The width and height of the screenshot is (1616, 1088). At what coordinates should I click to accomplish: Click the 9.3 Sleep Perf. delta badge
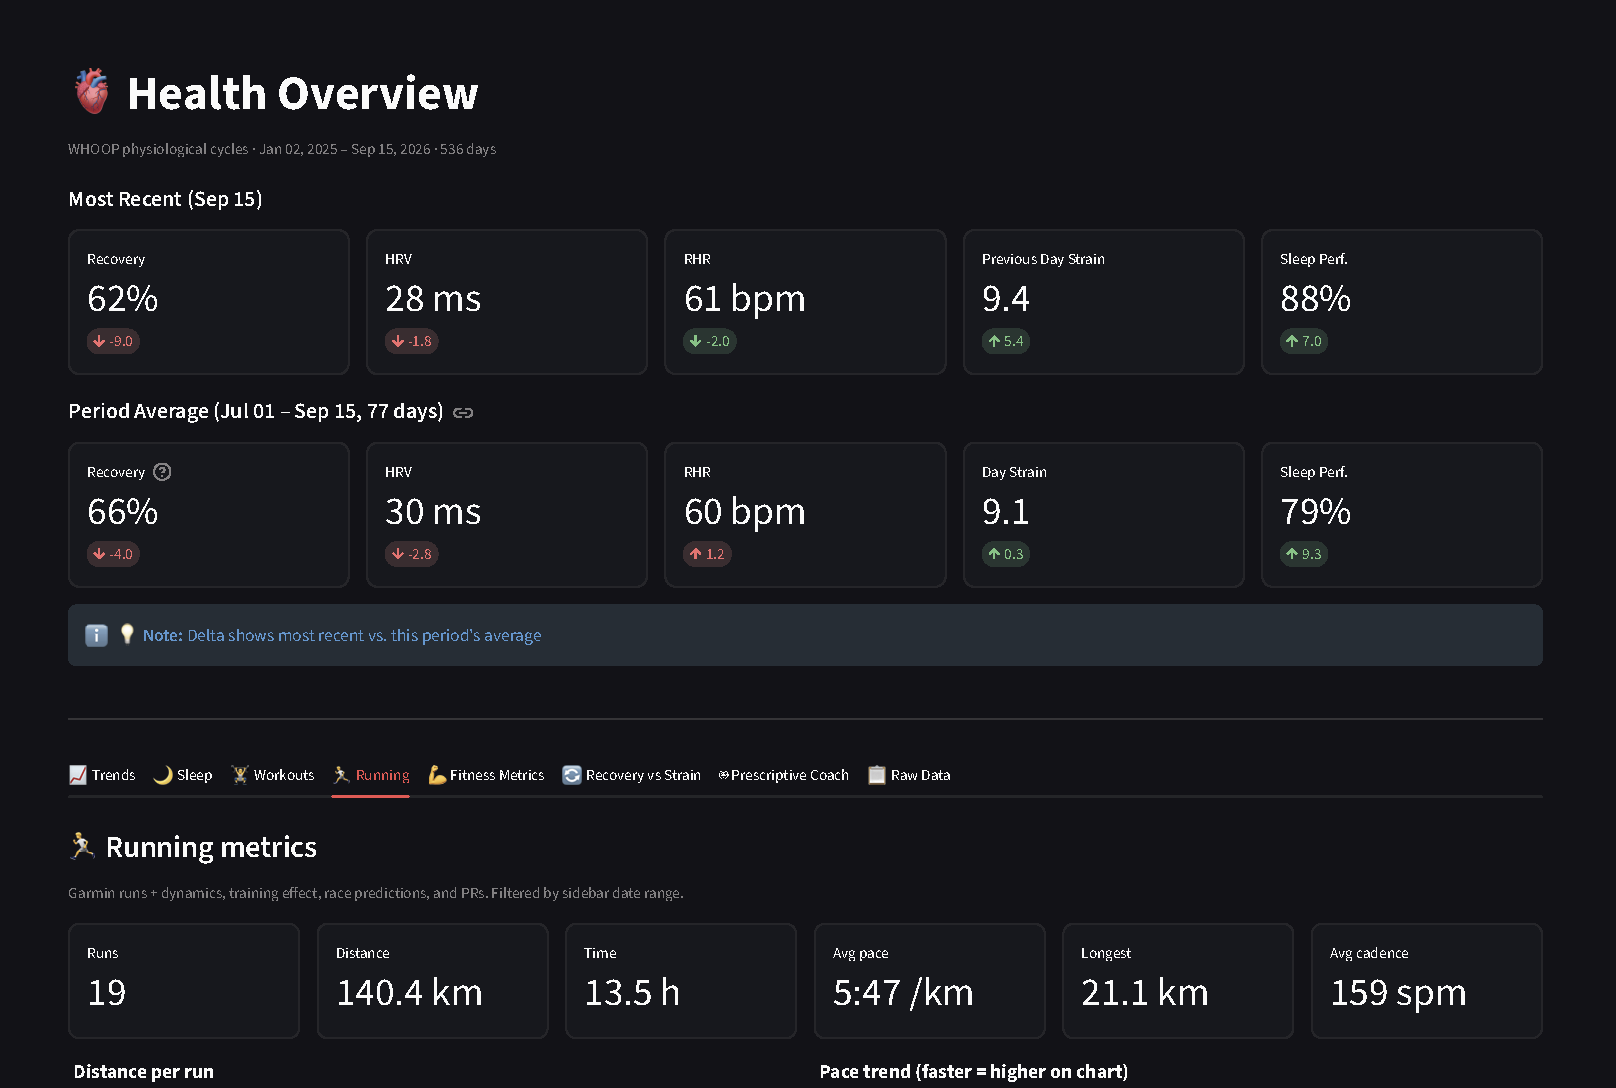click(x=1304, y=554)
